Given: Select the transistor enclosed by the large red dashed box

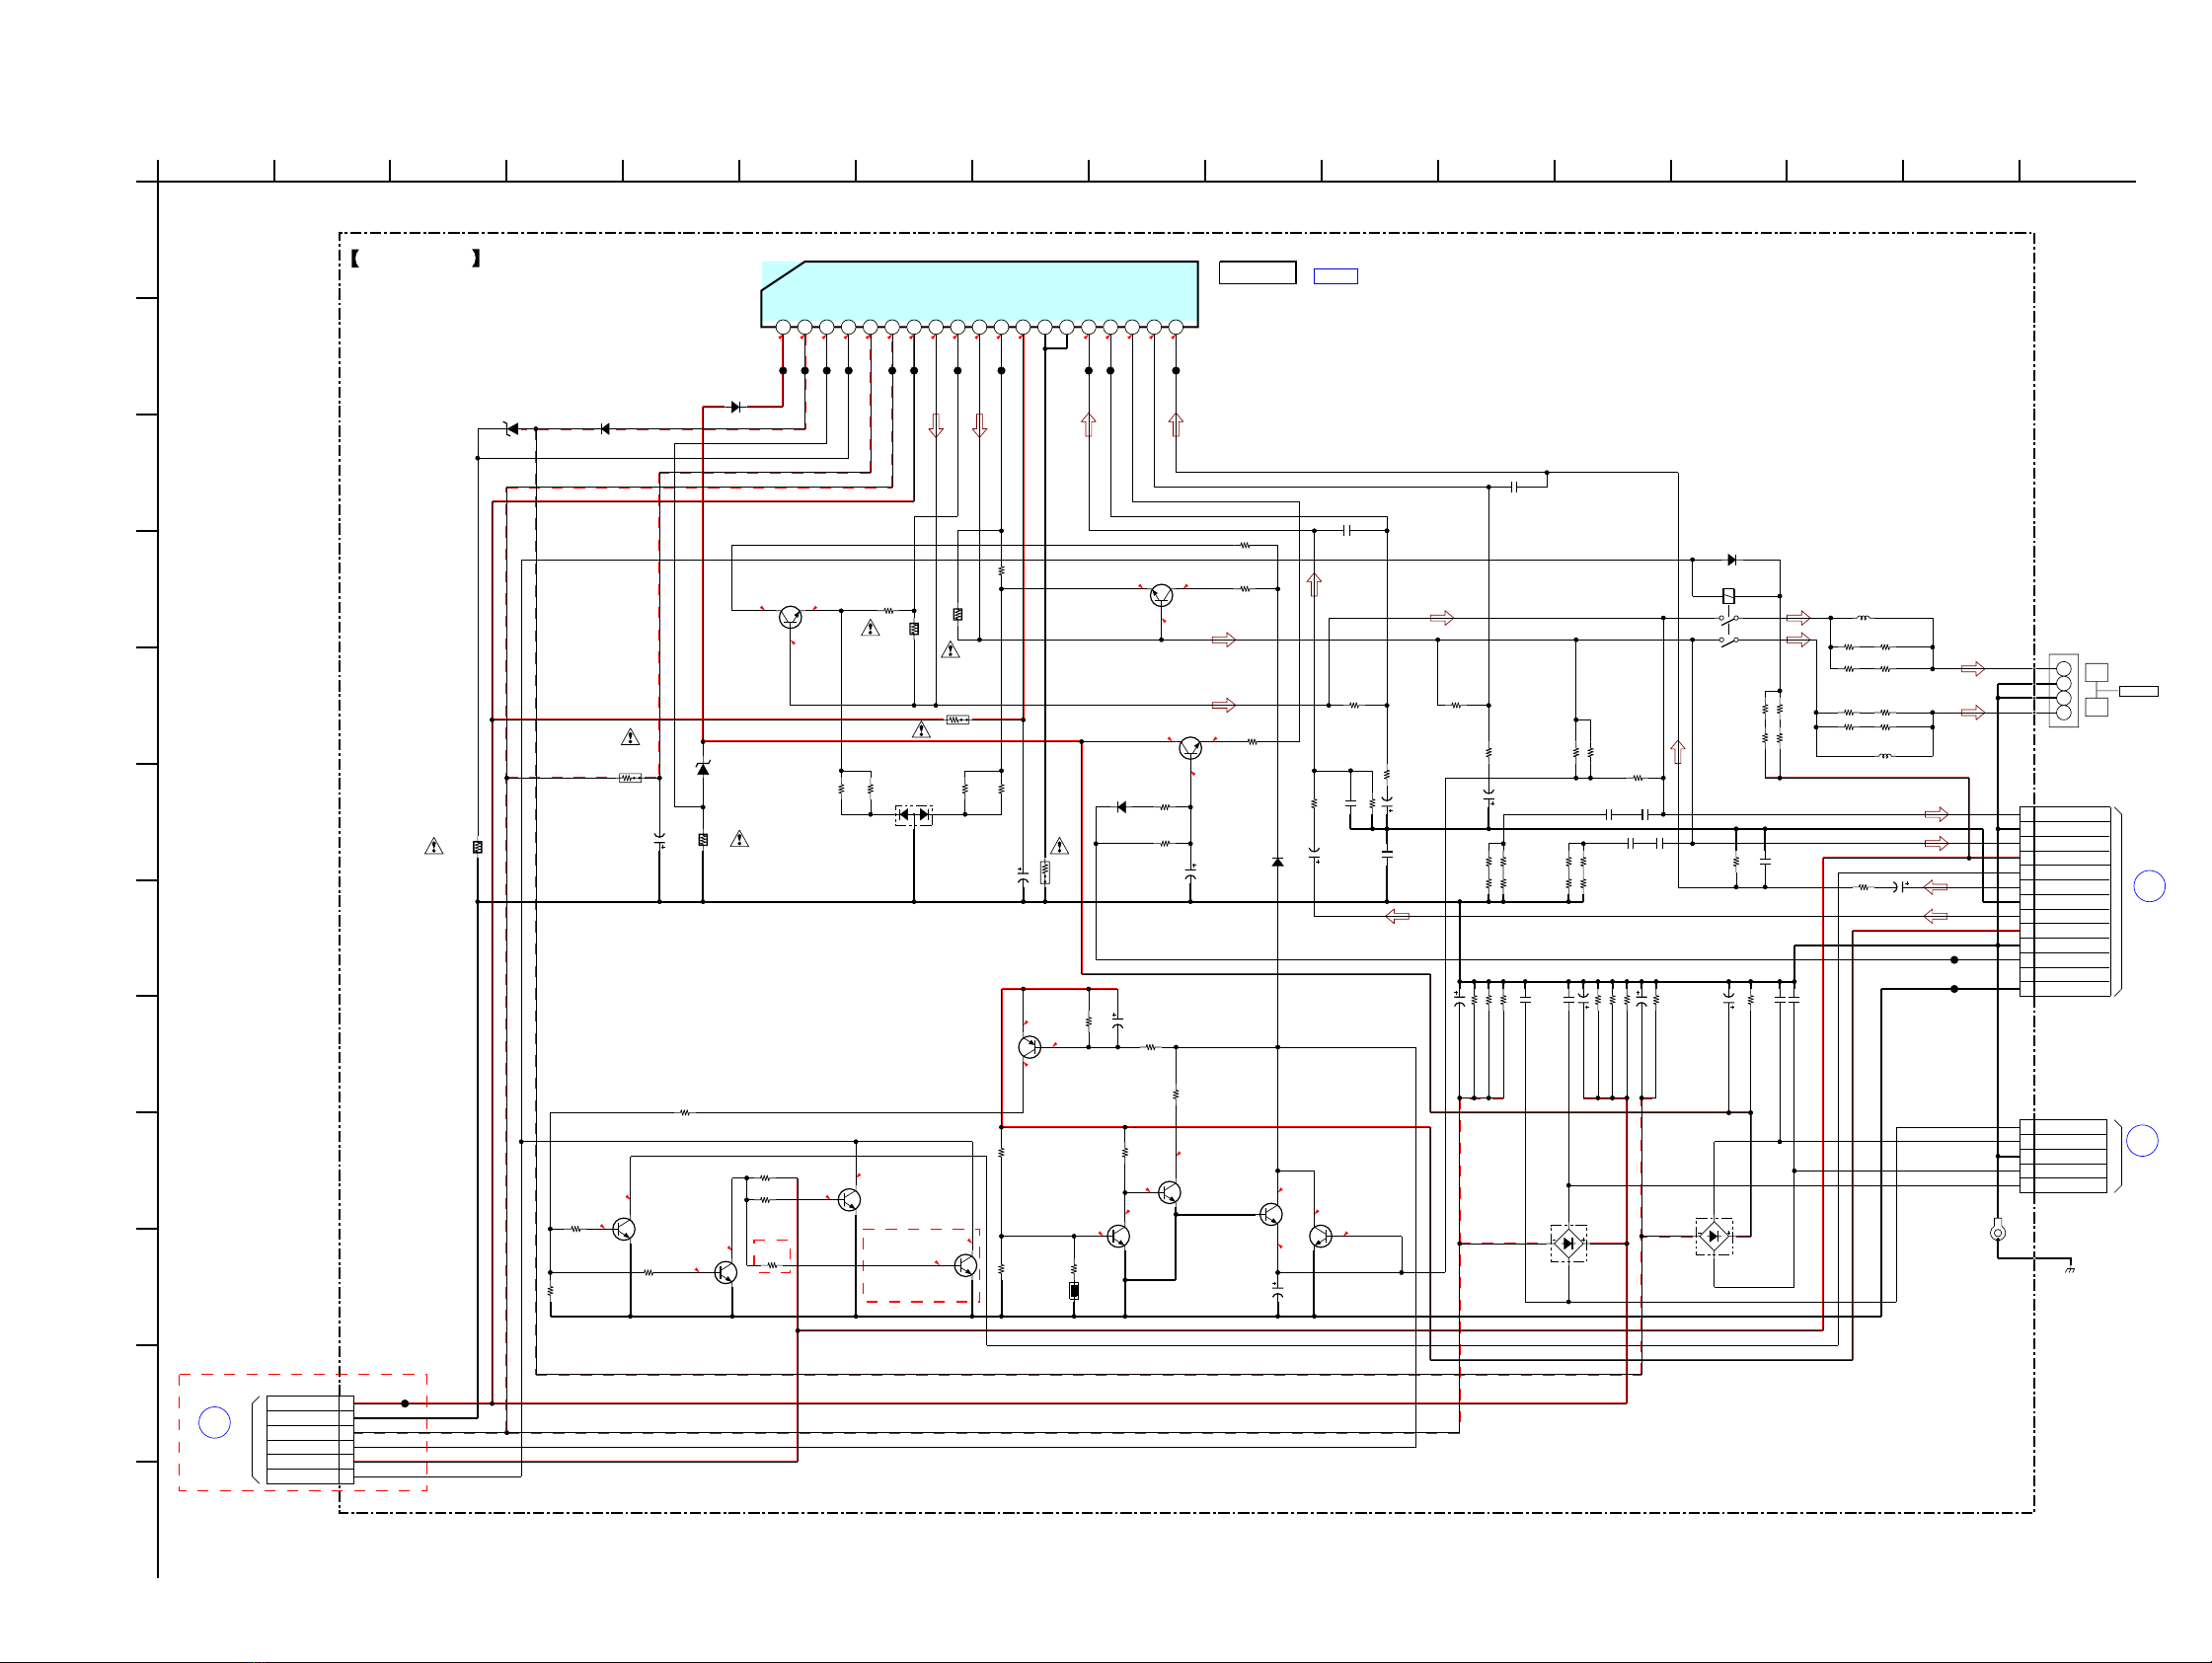Looking at the screenshot, I should [965, 1265].
